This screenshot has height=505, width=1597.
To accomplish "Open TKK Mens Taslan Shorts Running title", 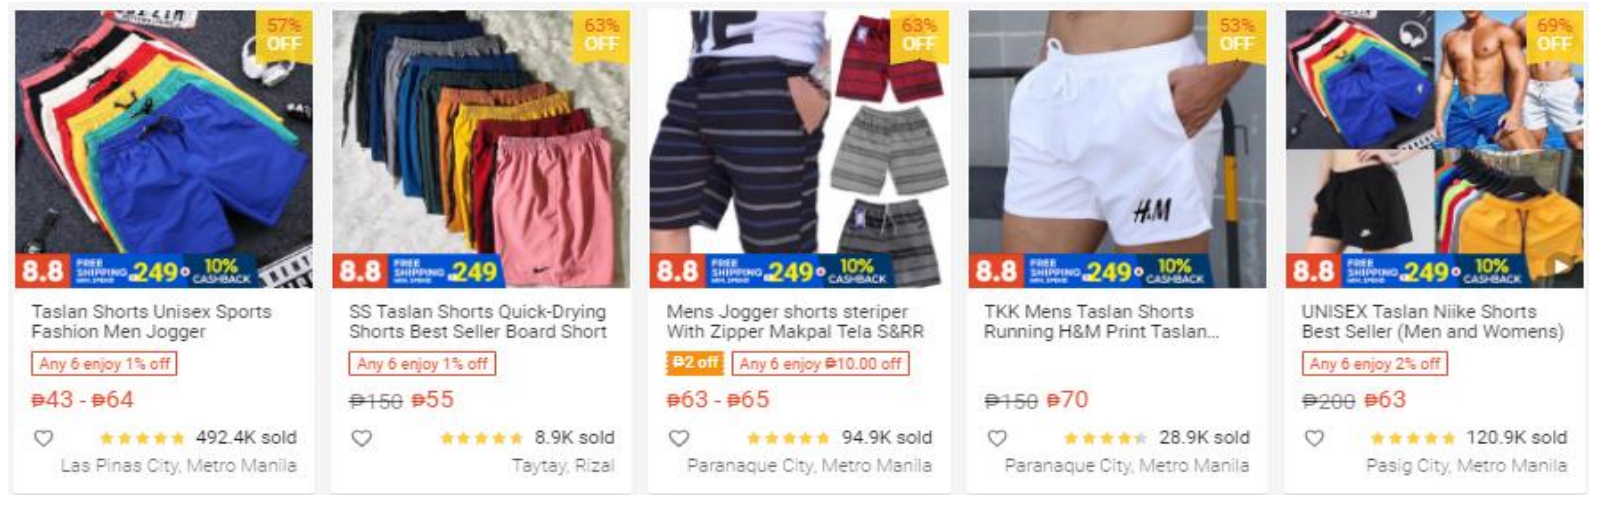I will point(1101,321).
